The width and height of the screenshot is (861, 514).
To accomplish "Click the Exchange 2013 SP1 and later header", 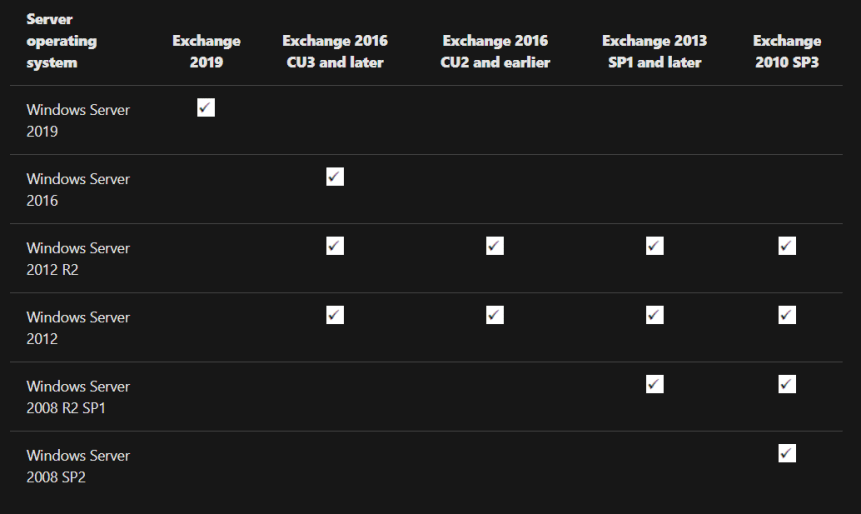I will click(654, 52).
